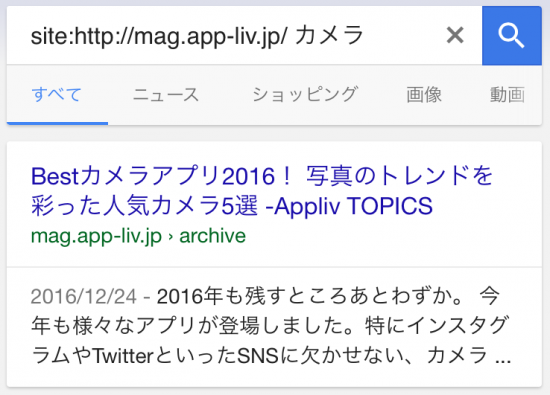The image size is (550, 395).
Task: Click the blue magnifier search button
Action: coord(512,35)
